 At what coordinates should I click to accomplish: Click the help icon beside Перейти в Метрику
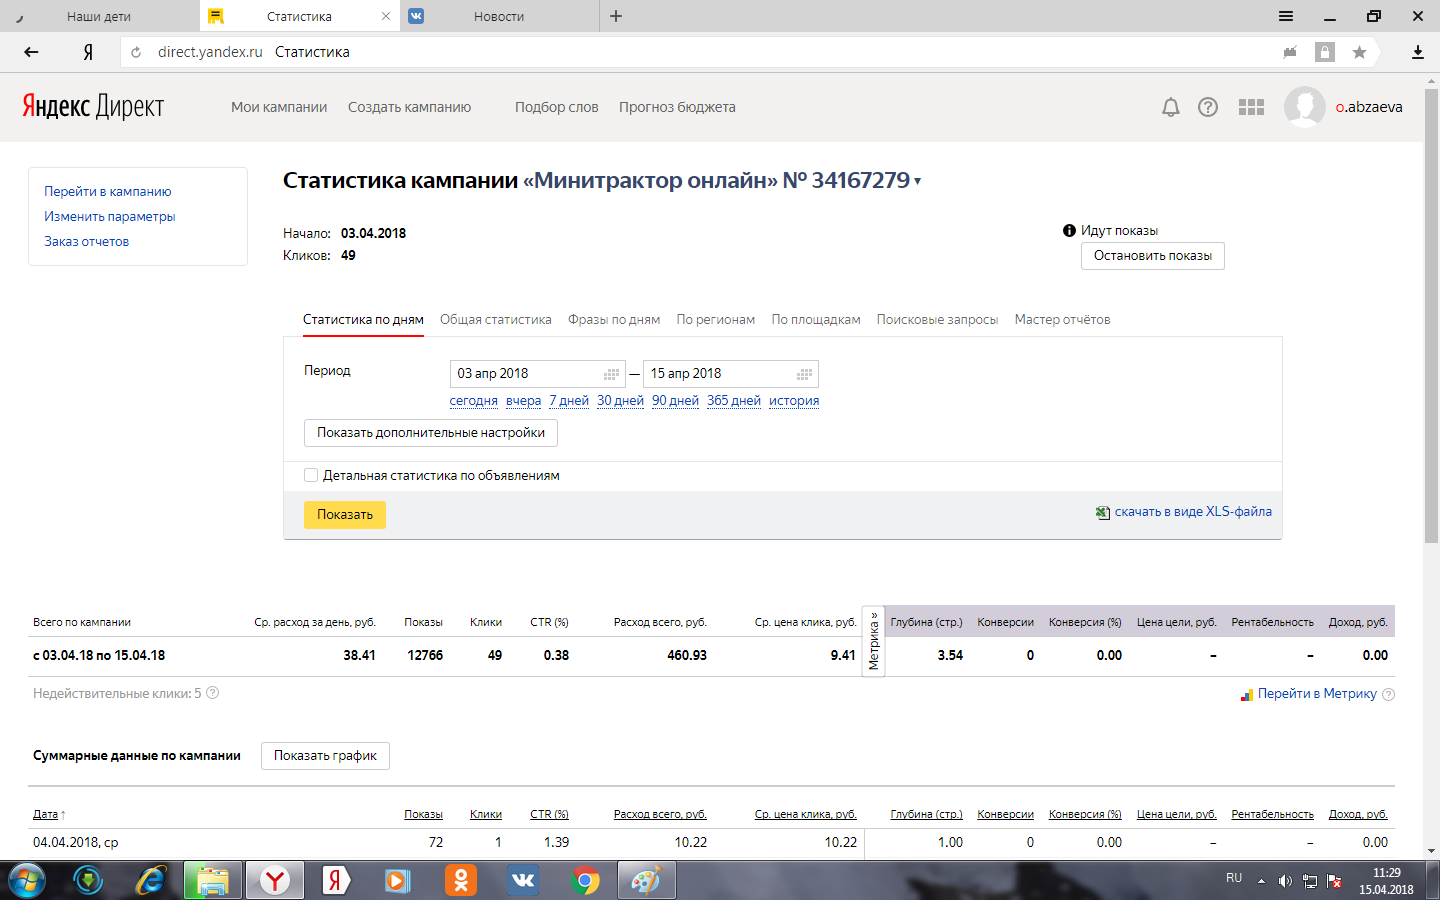[1388, 694]
